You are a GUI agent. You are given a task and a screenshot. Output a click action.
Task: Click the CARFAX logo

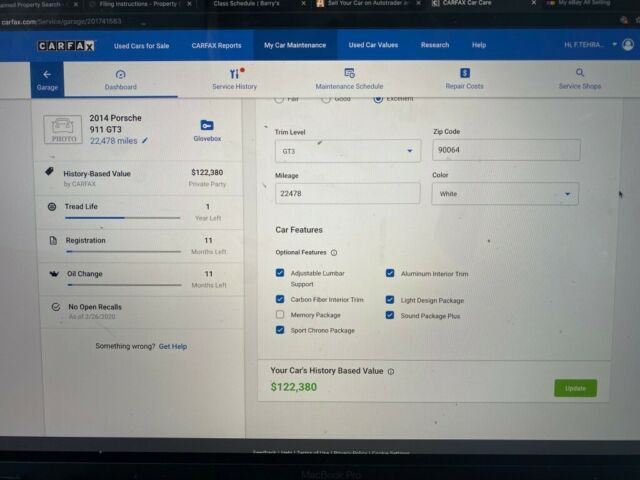point(66,46)
